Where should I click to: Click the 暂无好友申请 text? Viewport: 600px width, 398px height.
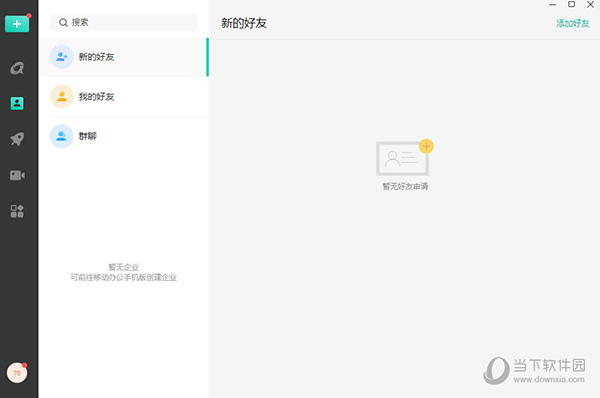click(x=405, y=186)
